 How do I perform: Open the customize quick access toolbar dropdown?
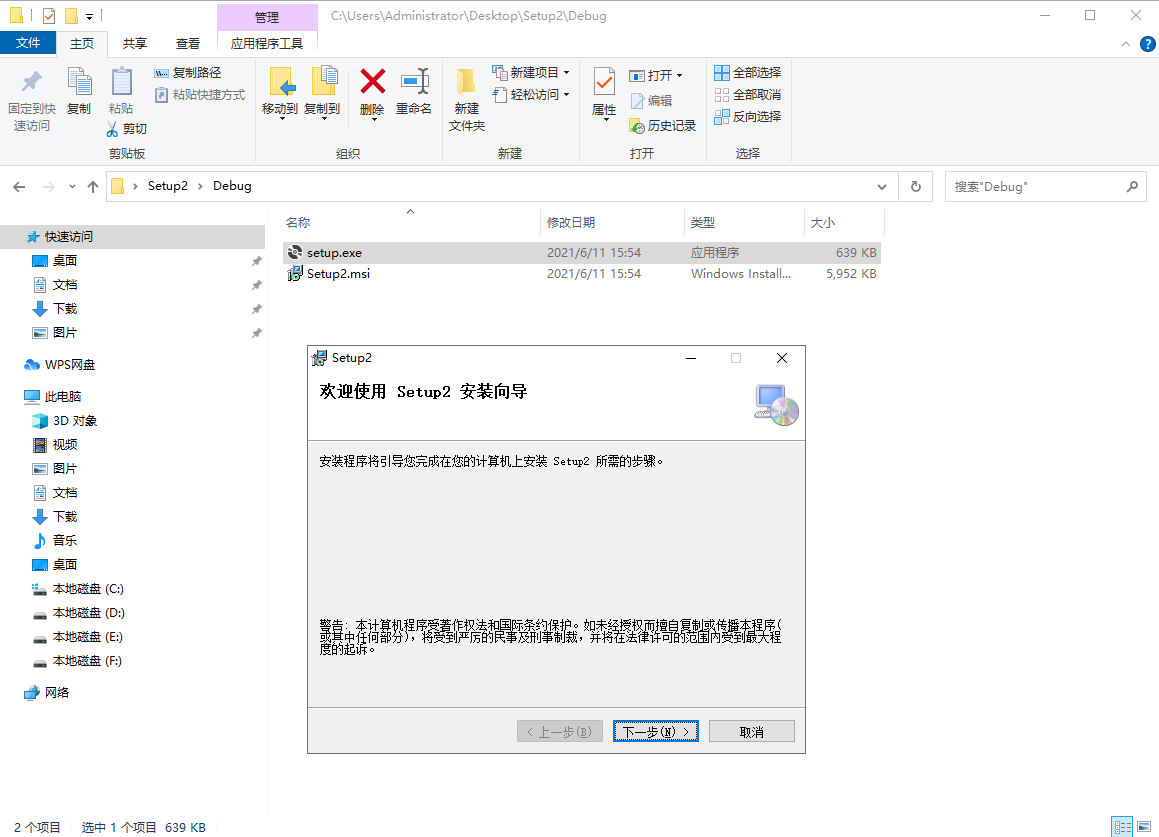(x=89, y=16)
